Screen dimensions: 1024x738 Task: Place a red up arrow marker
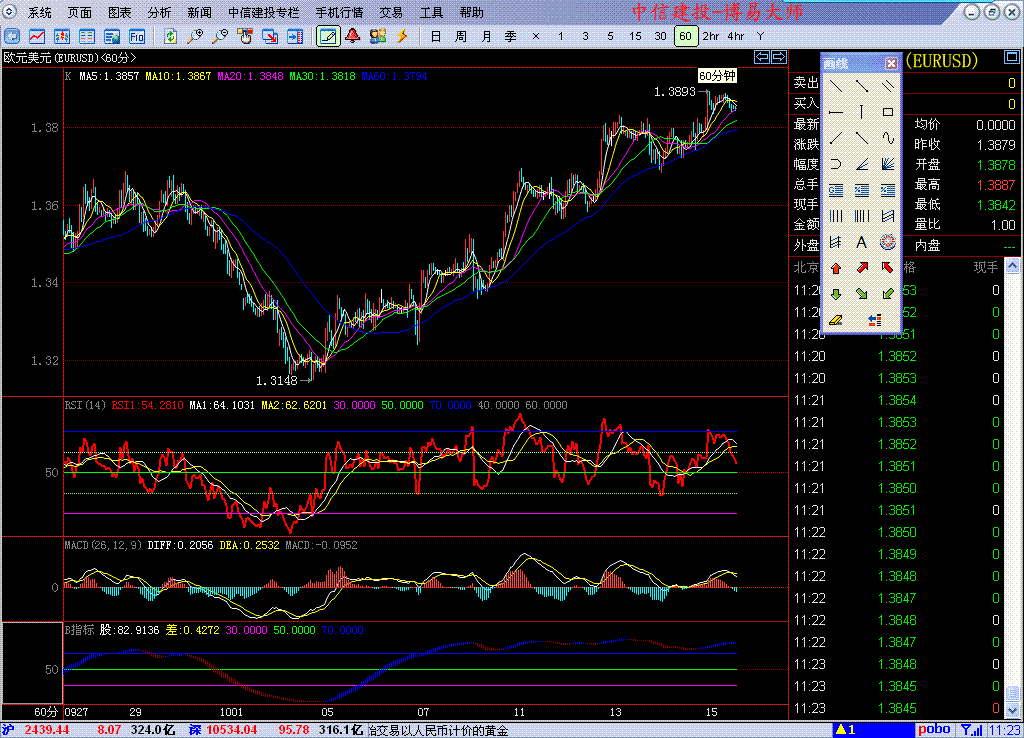(835, 268)
